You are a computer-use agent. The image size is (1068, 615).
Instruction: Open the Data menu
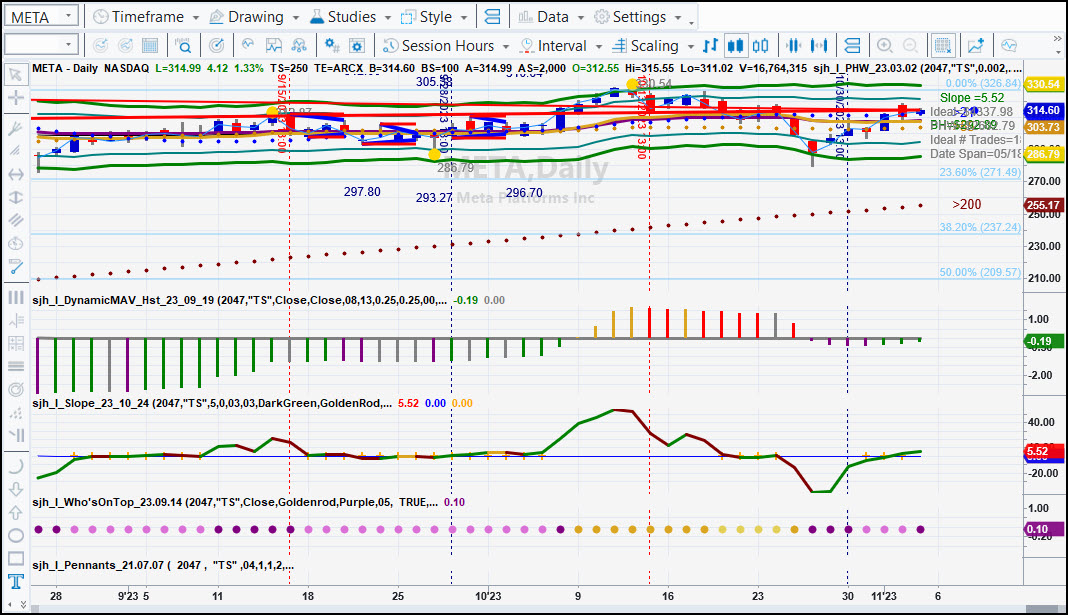(x=550, y=17)
